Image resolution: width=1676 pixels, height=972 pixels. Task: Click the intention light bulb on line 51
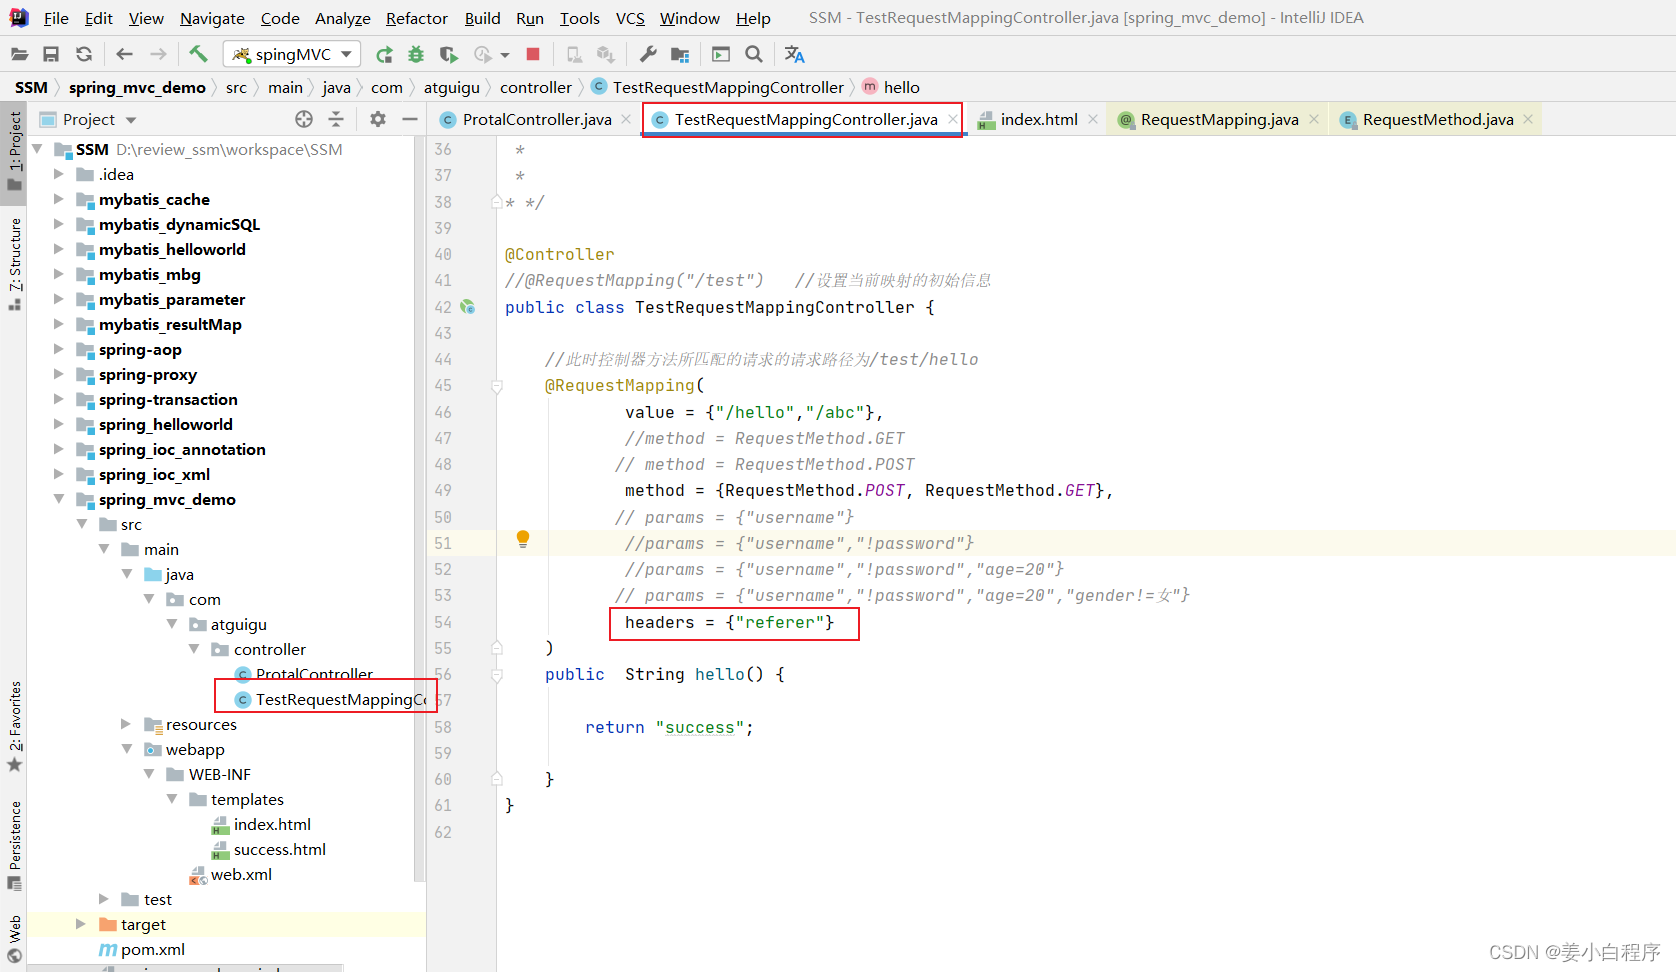point(522,540)
